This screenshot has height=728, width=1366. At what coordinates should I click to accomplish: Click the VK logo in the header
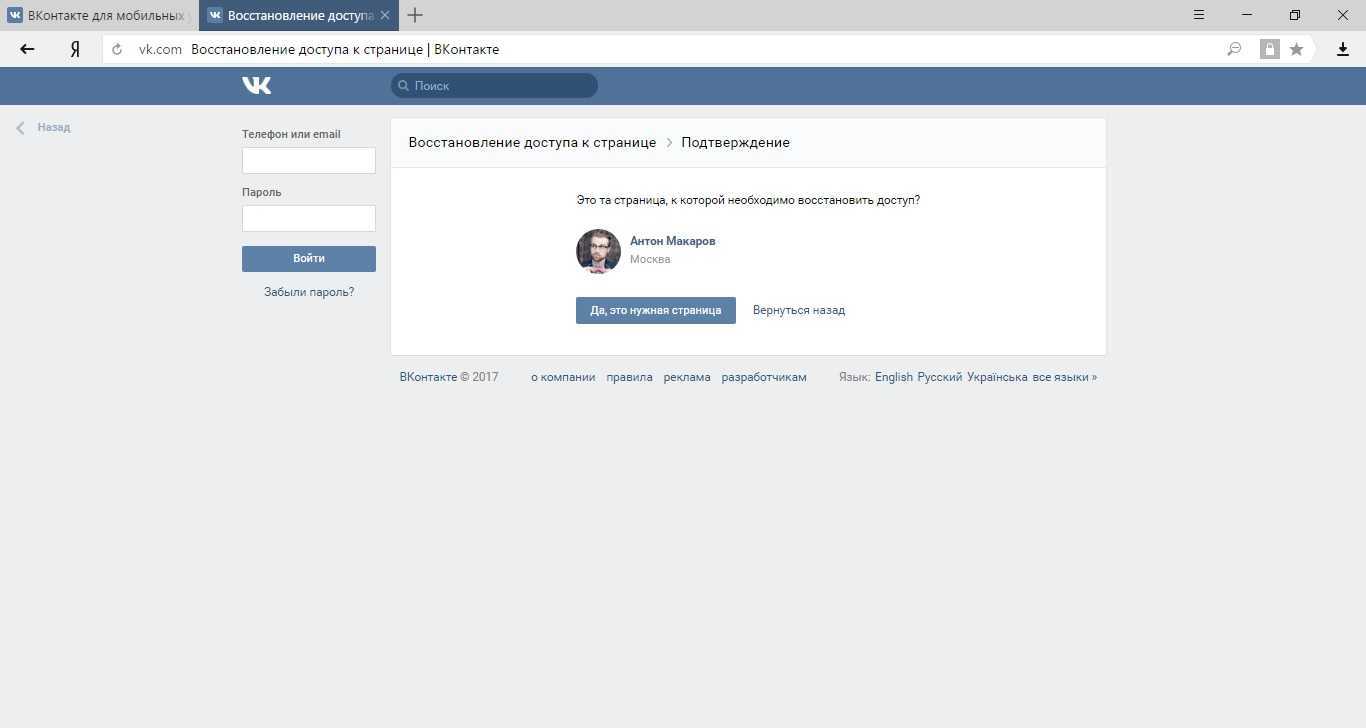[256, 86]
